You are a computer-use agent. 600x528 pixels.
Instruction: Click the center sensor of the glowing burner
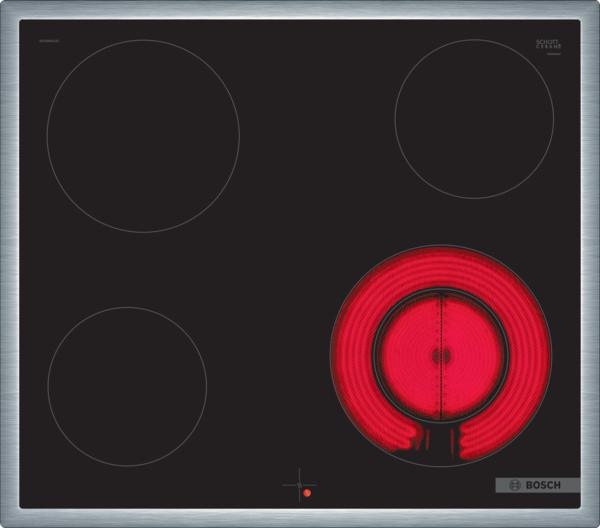click(441, 355)
